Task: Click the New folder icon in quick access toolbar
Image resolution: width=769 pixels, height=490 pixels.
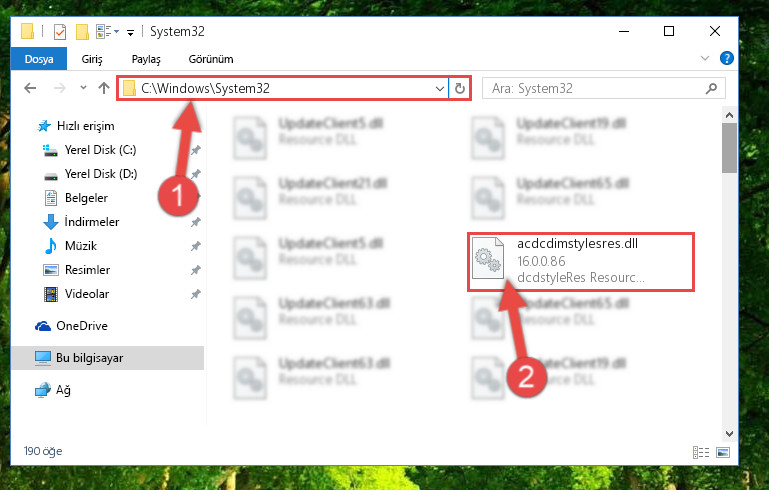Action: pyautogui.click(x=82, y=32)
